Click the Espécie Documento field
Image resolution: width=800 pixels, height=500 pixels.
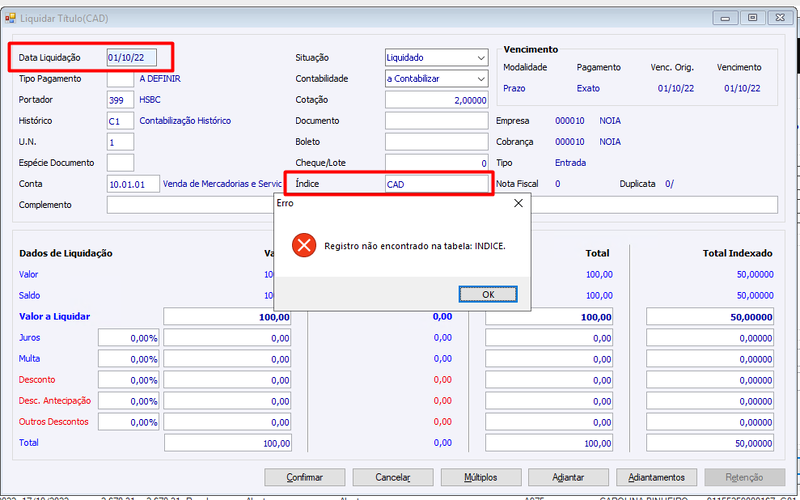120,163
